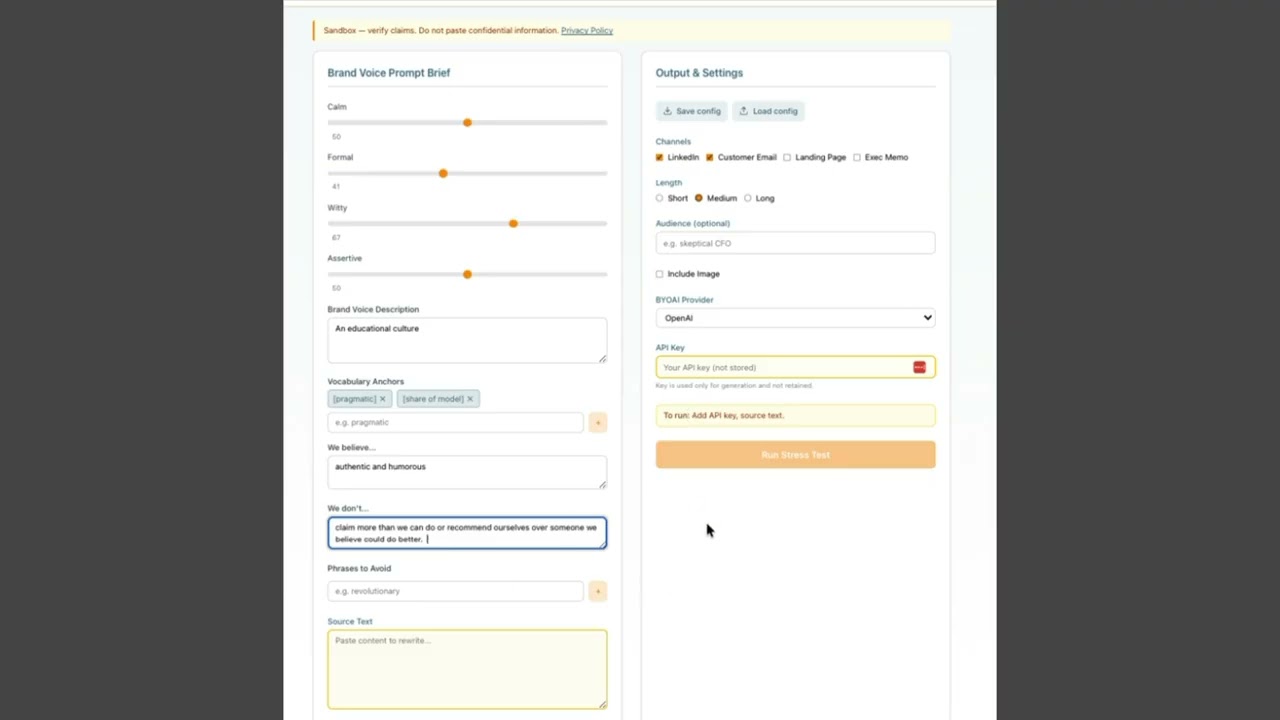This screenshot has width=1280, height=720.
Task: Add vocabulary anchor with the plus button
Action: coord(597,422)
